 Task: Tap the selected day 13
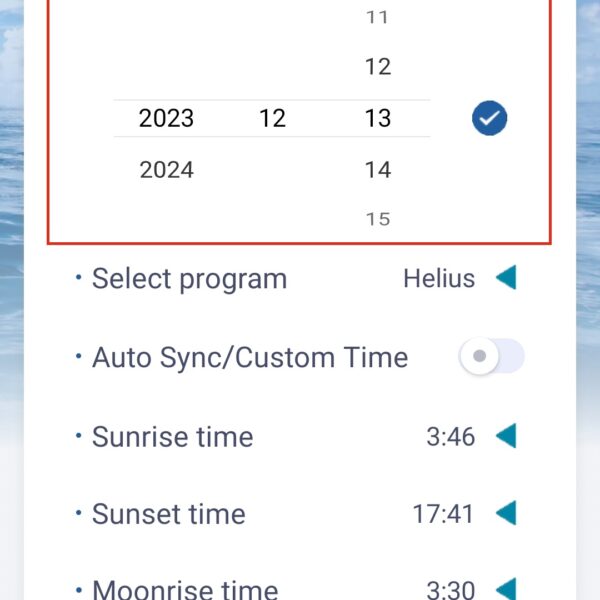coord(378,118)
